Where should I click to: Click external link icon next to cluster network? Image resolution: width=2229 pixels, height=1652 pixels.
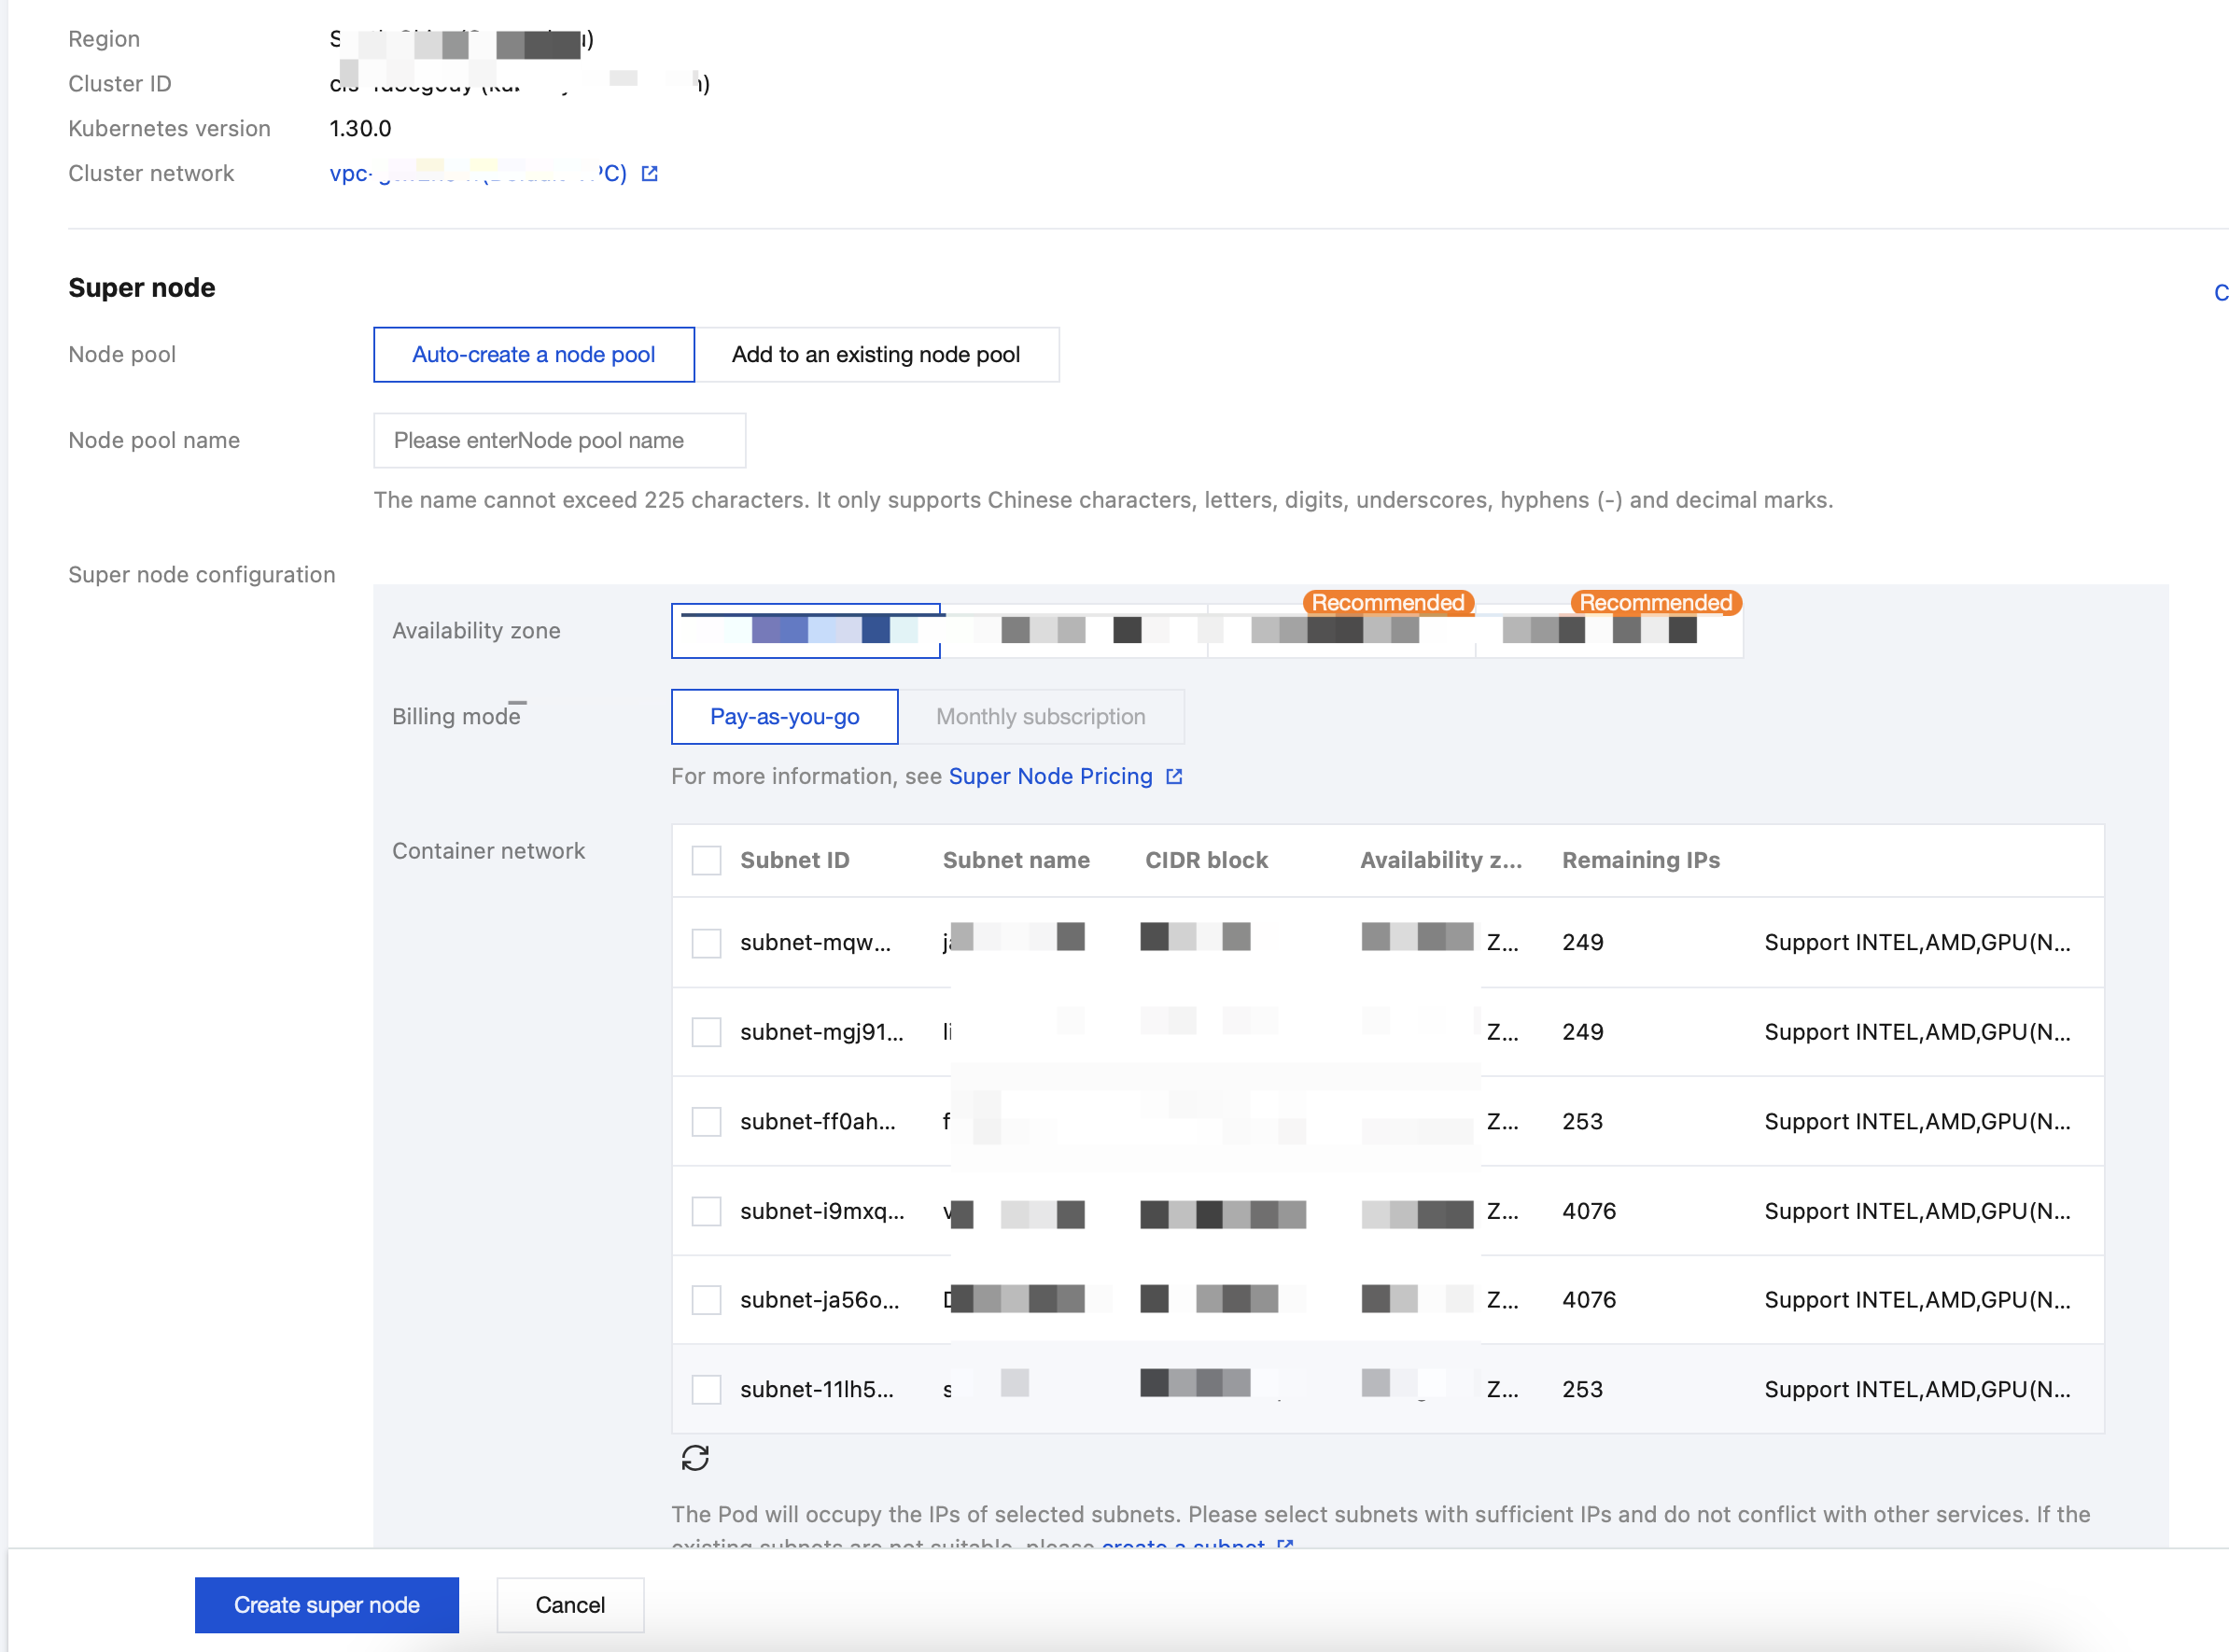point(649,174)
